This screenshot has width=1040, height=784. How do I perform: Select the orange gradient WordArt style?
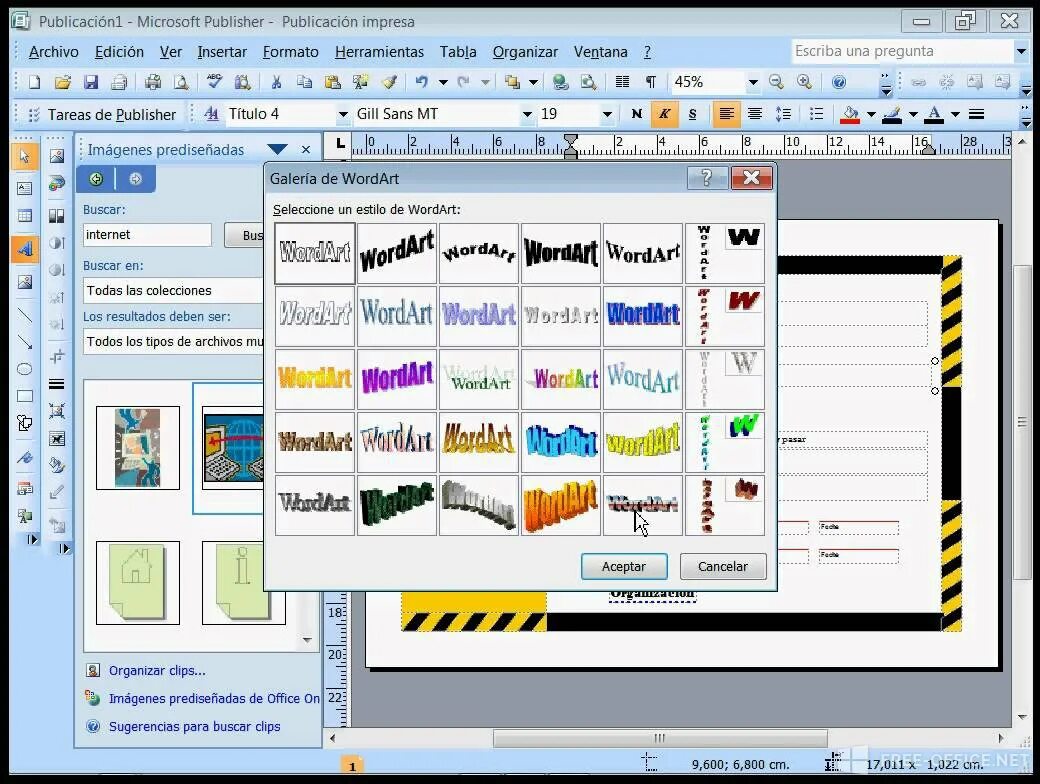315,379
